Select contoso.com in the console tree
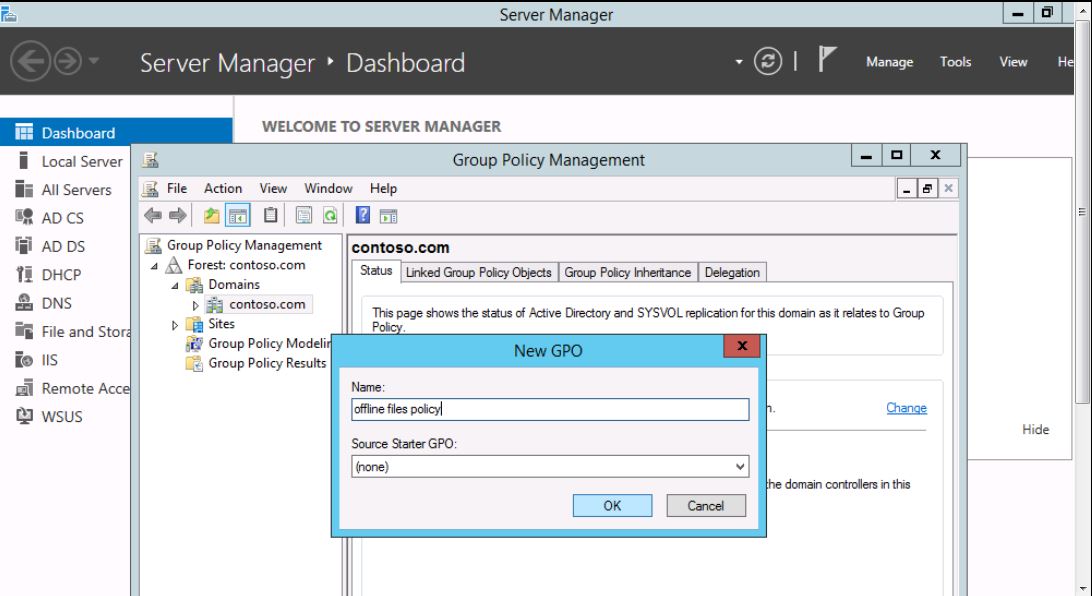Image resolution: width=1092 pixels, height=596 pixels. (x=267, y=304)
